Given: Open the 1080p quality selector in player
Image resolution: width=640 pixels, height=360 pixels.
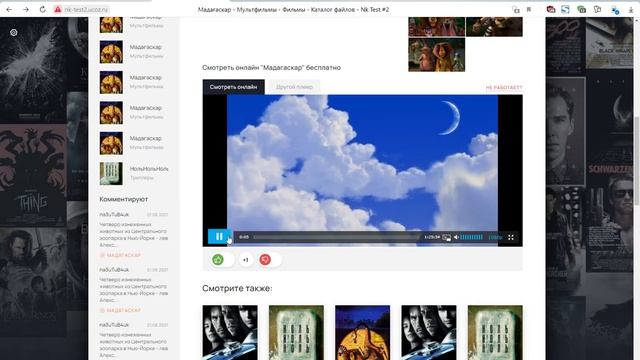Looking at the screenshot, I should tap(495, 237).
